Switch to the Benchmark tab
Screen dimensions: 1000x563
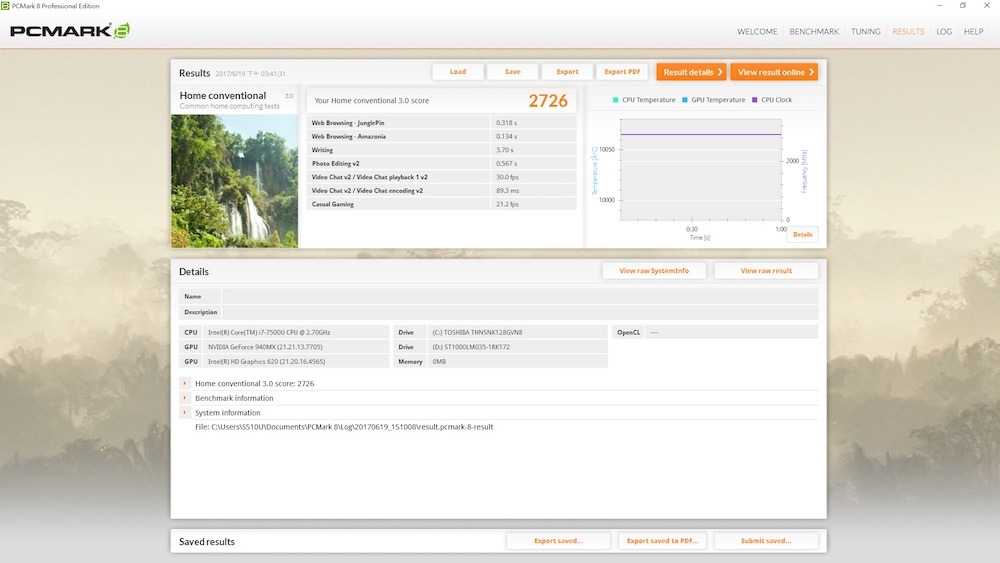coord(814,32)
